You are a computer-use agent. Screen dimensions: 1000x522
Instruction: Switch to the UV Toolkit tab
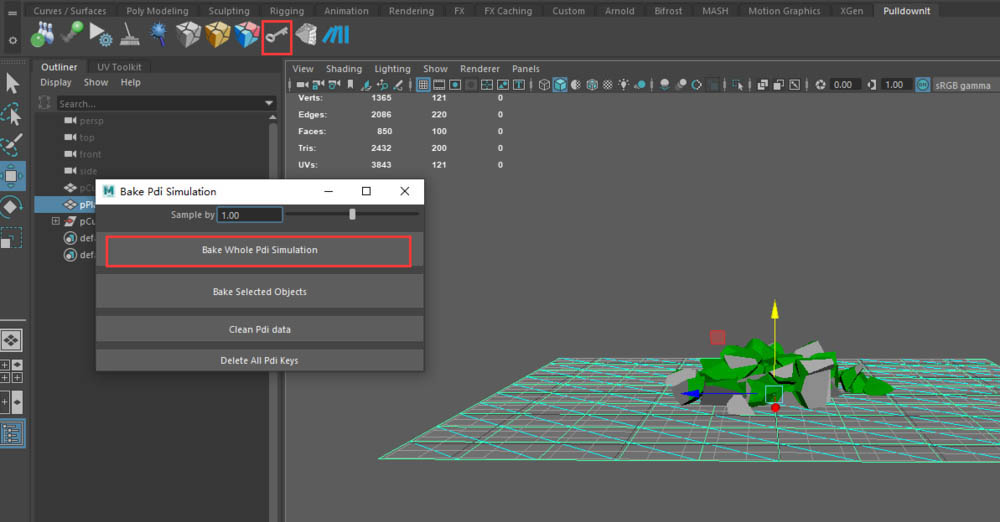point(118,67)
